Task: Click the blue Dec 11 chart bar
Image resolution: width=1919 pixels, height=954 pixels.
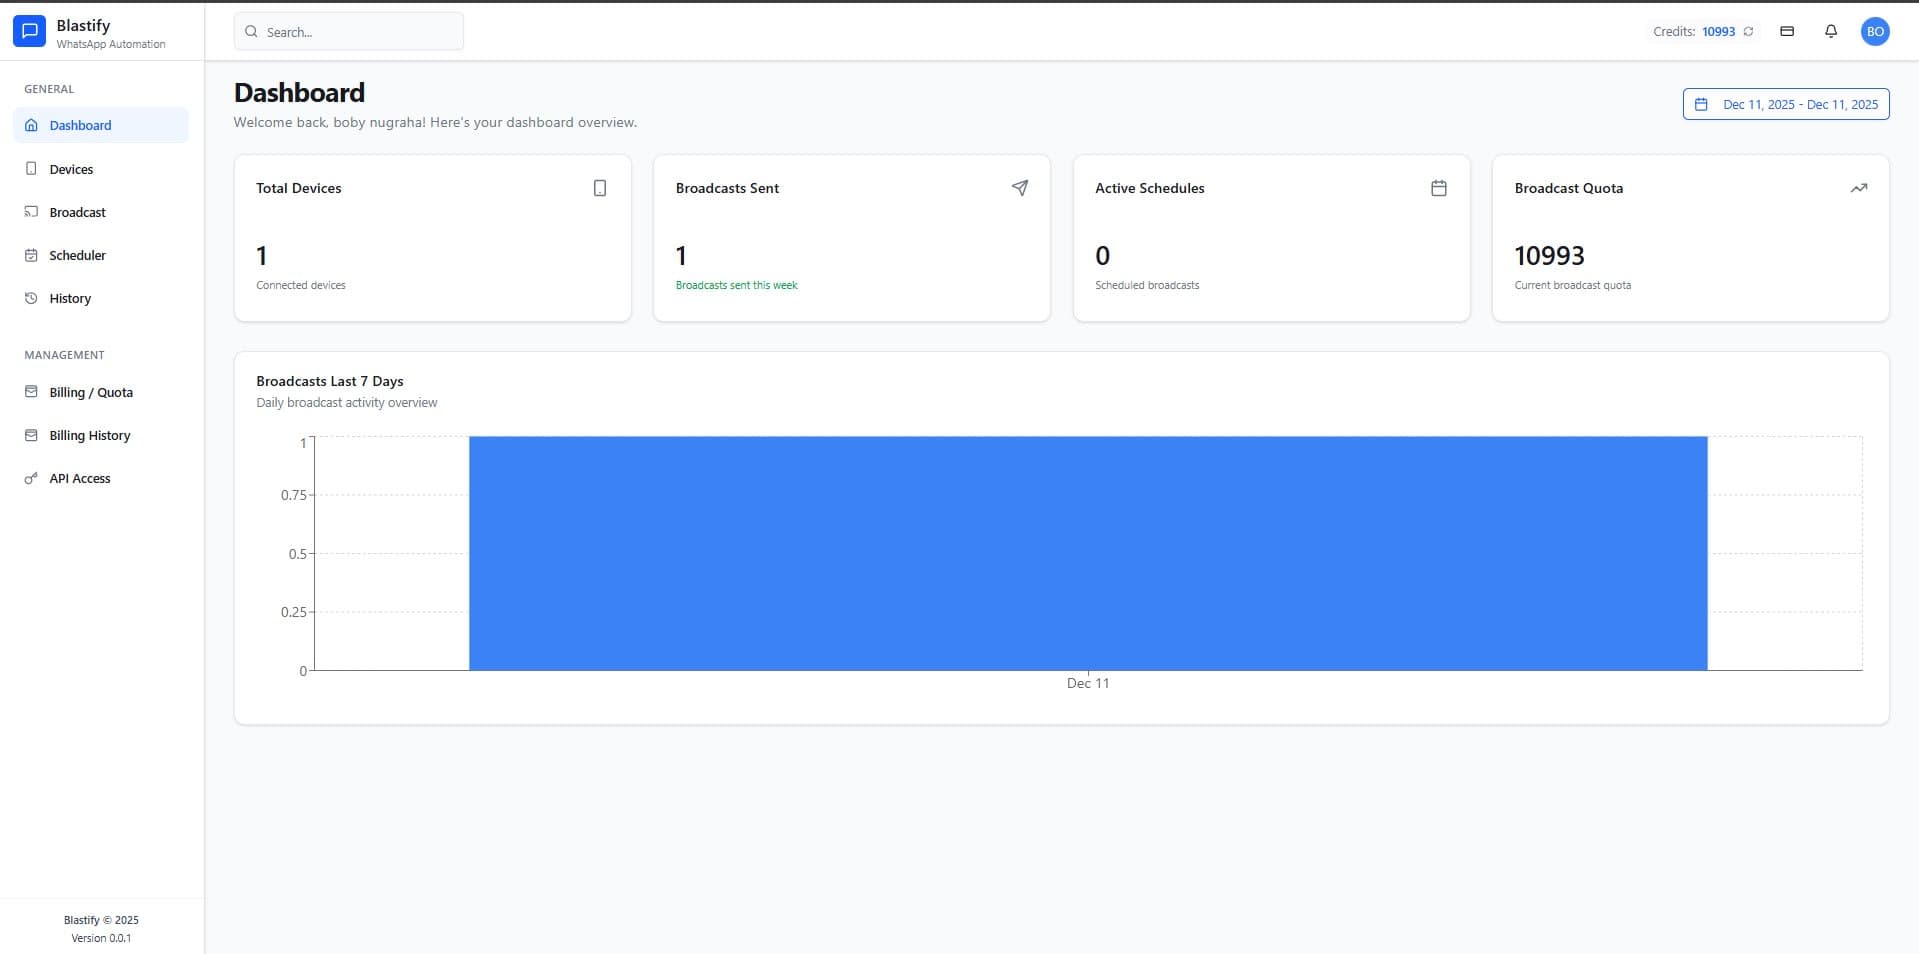Action: [x=1088, y=553]
